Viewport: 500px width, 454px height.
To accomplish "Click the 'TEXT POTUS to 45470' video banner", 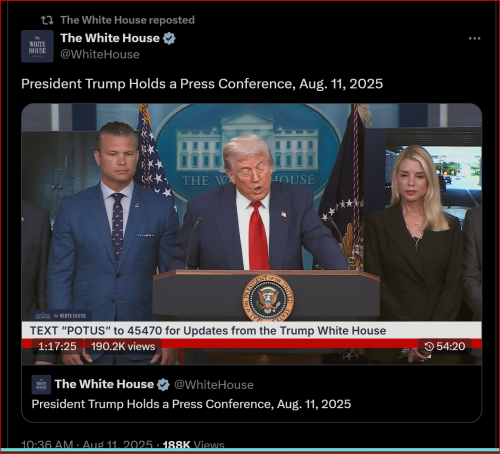I will [x=252, y=331].
